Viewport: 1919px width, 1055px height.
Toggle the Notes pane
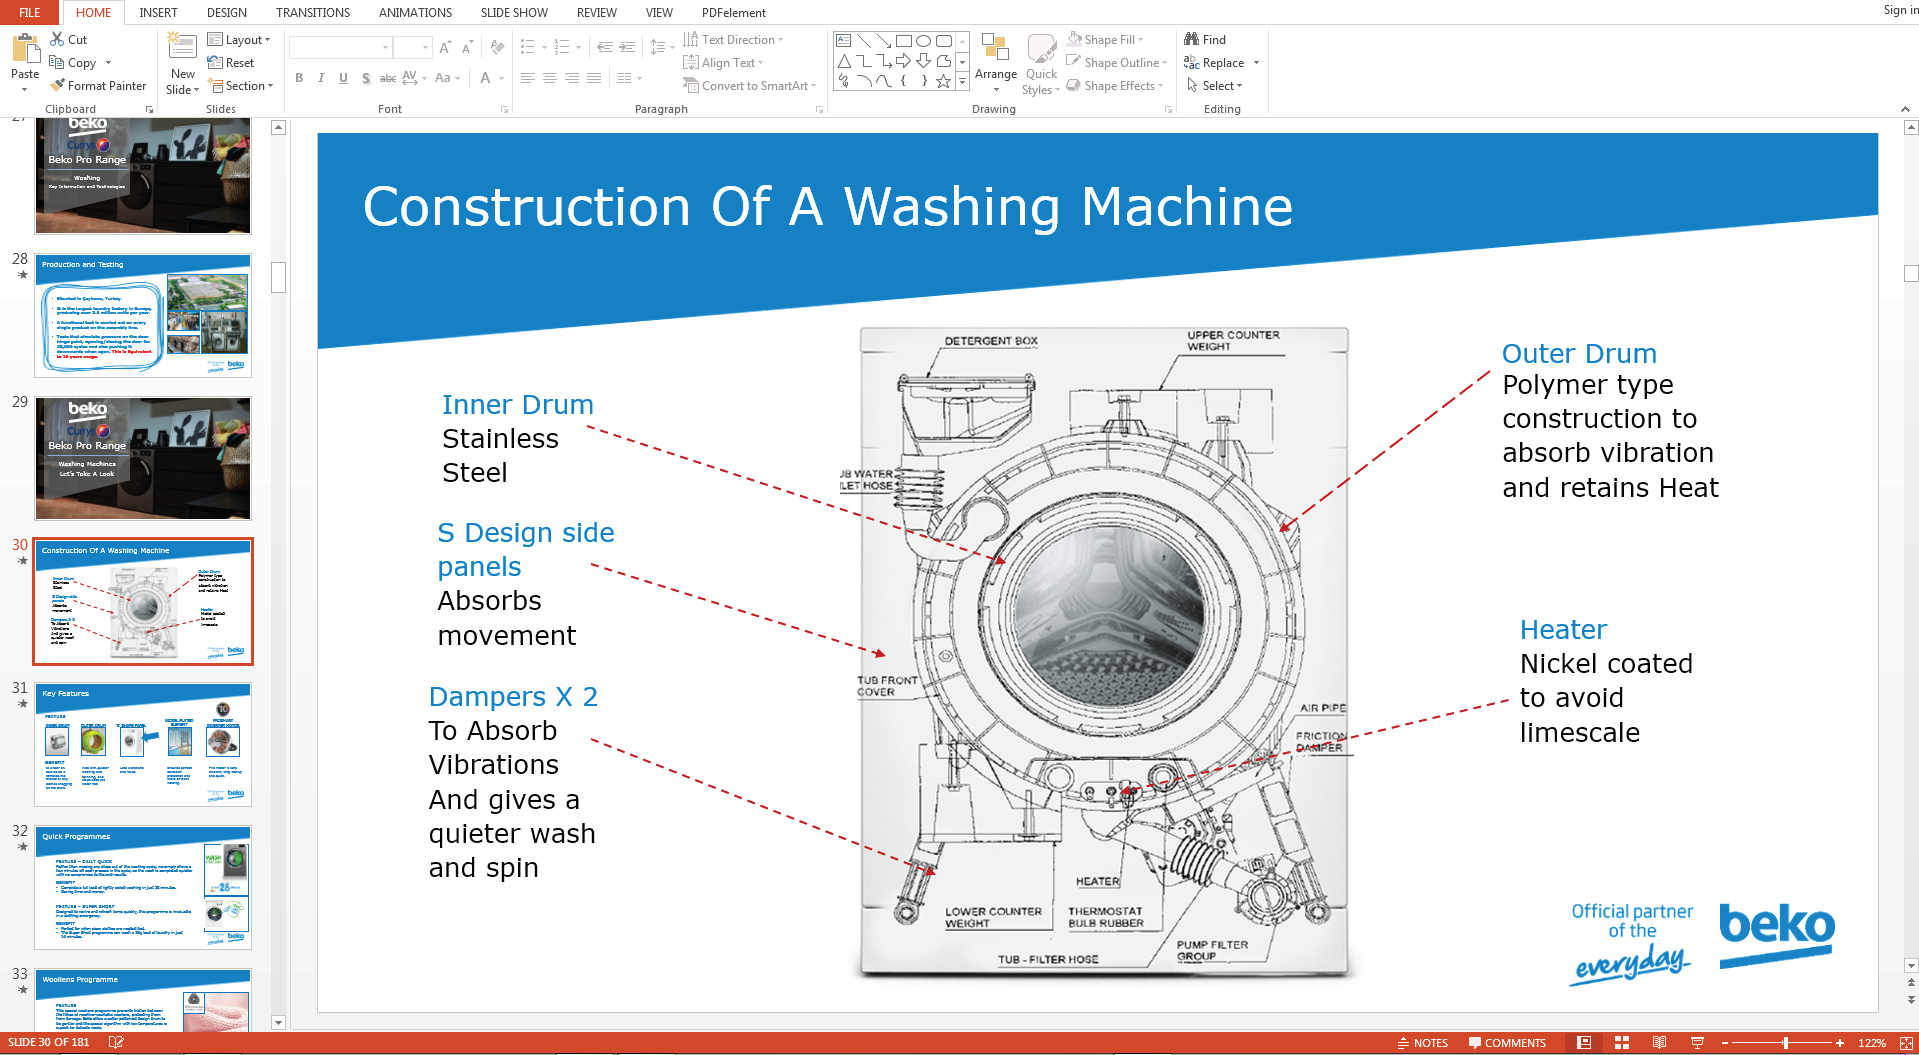click(1423, 1043)
